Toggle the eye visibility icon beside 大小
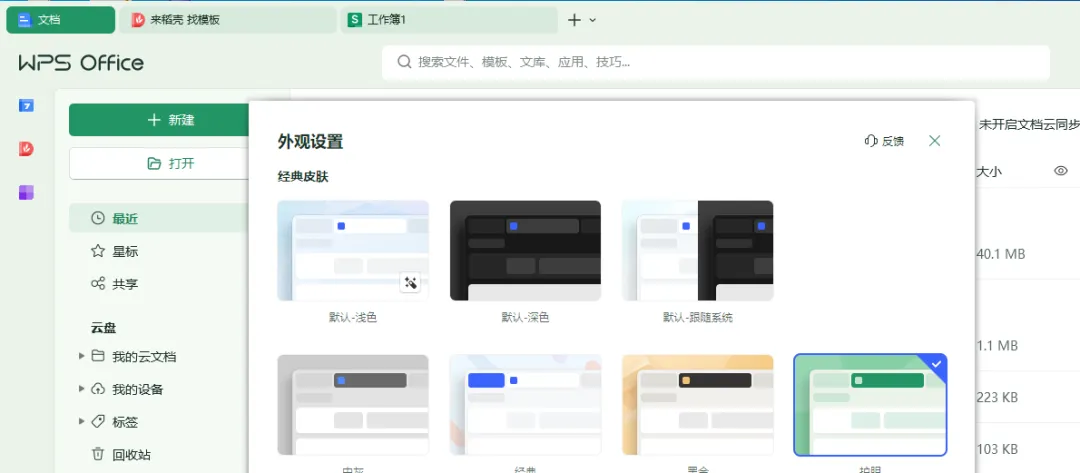Screen dimensions: 1080x473 pos(1061,171)
